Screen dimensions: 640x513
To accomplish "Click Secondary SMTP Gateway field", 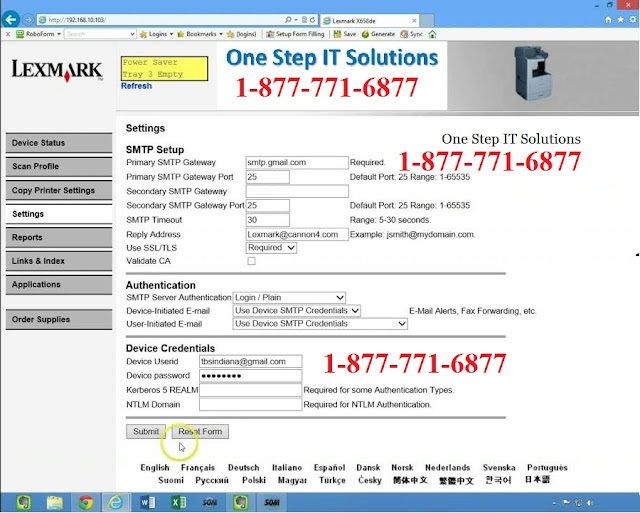I will [x=297, y=191].
